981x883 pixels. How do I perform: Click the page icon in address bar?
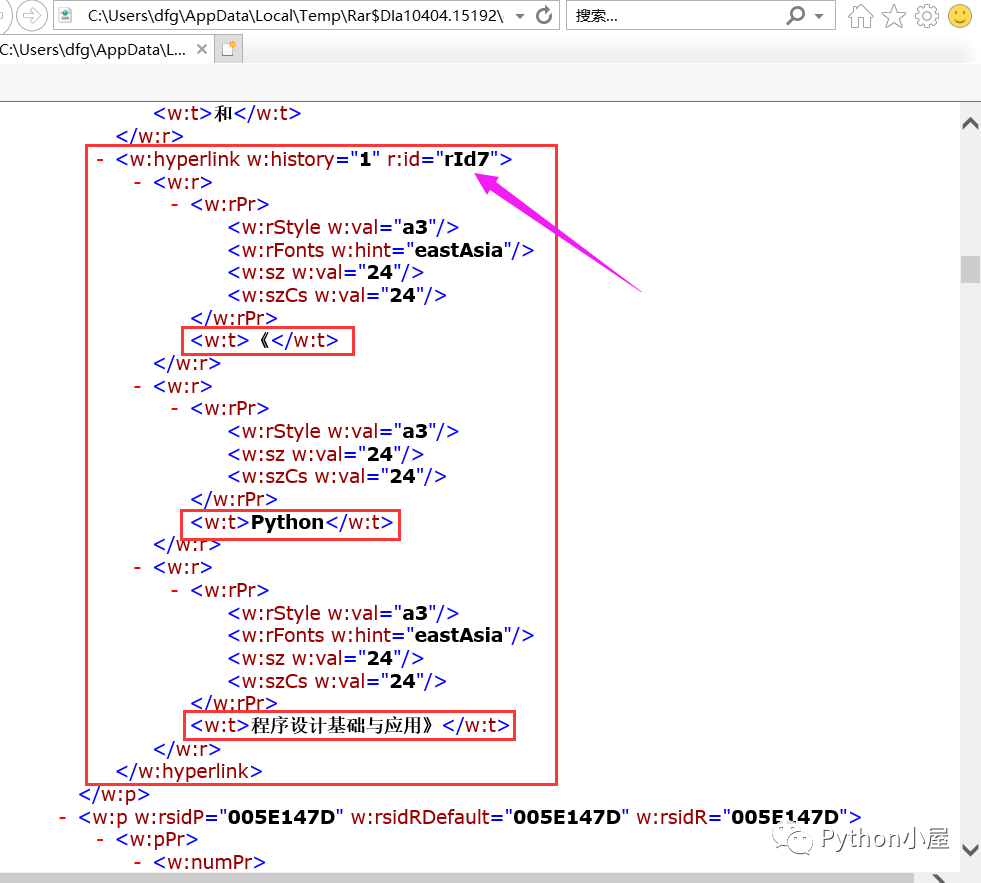pos(66,15)
